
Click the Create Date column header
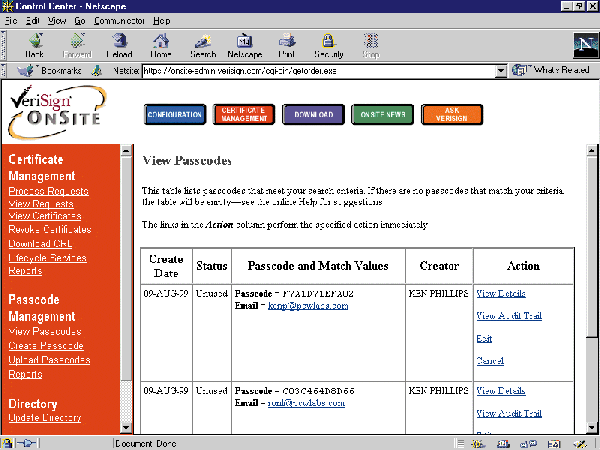pos(166,266)
